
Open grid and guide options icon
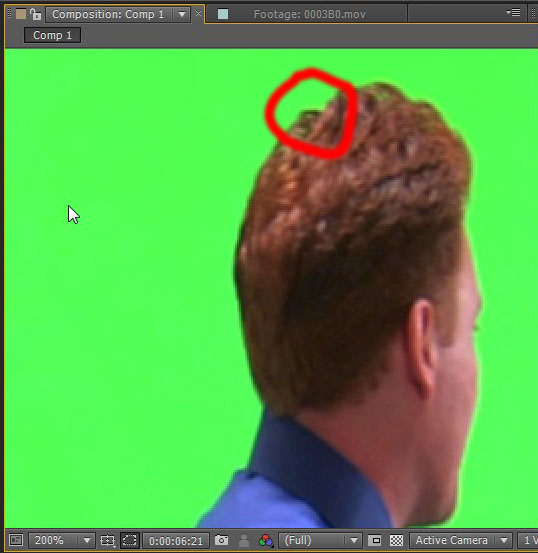pyautogui.click(x=107, y=540)
